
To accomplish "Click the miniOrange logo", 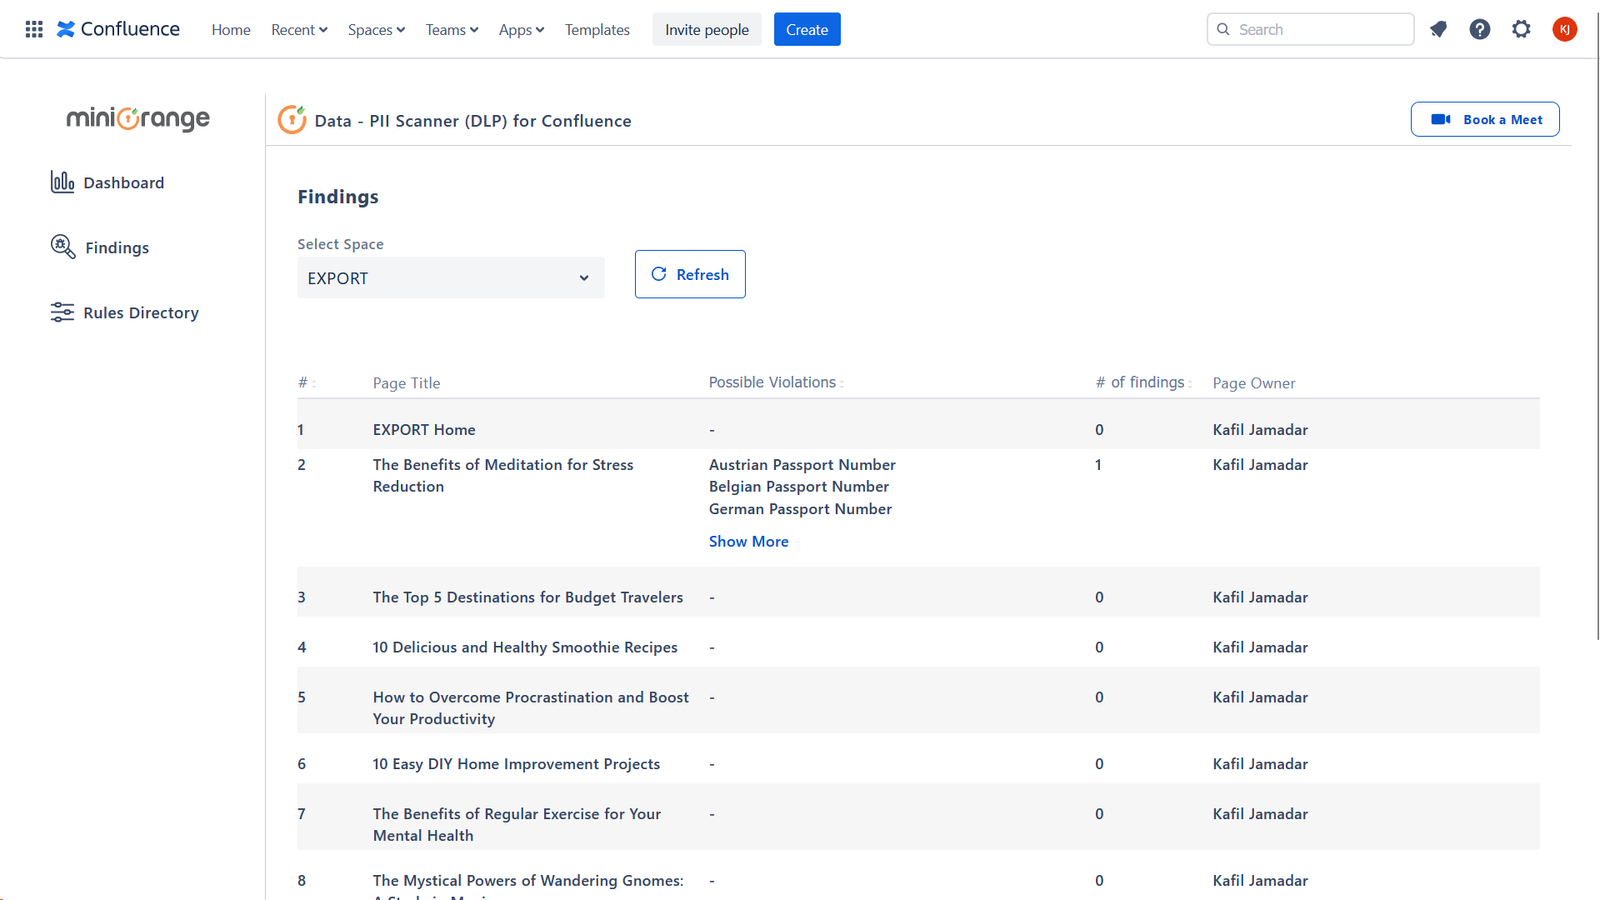I will point(138,118).
